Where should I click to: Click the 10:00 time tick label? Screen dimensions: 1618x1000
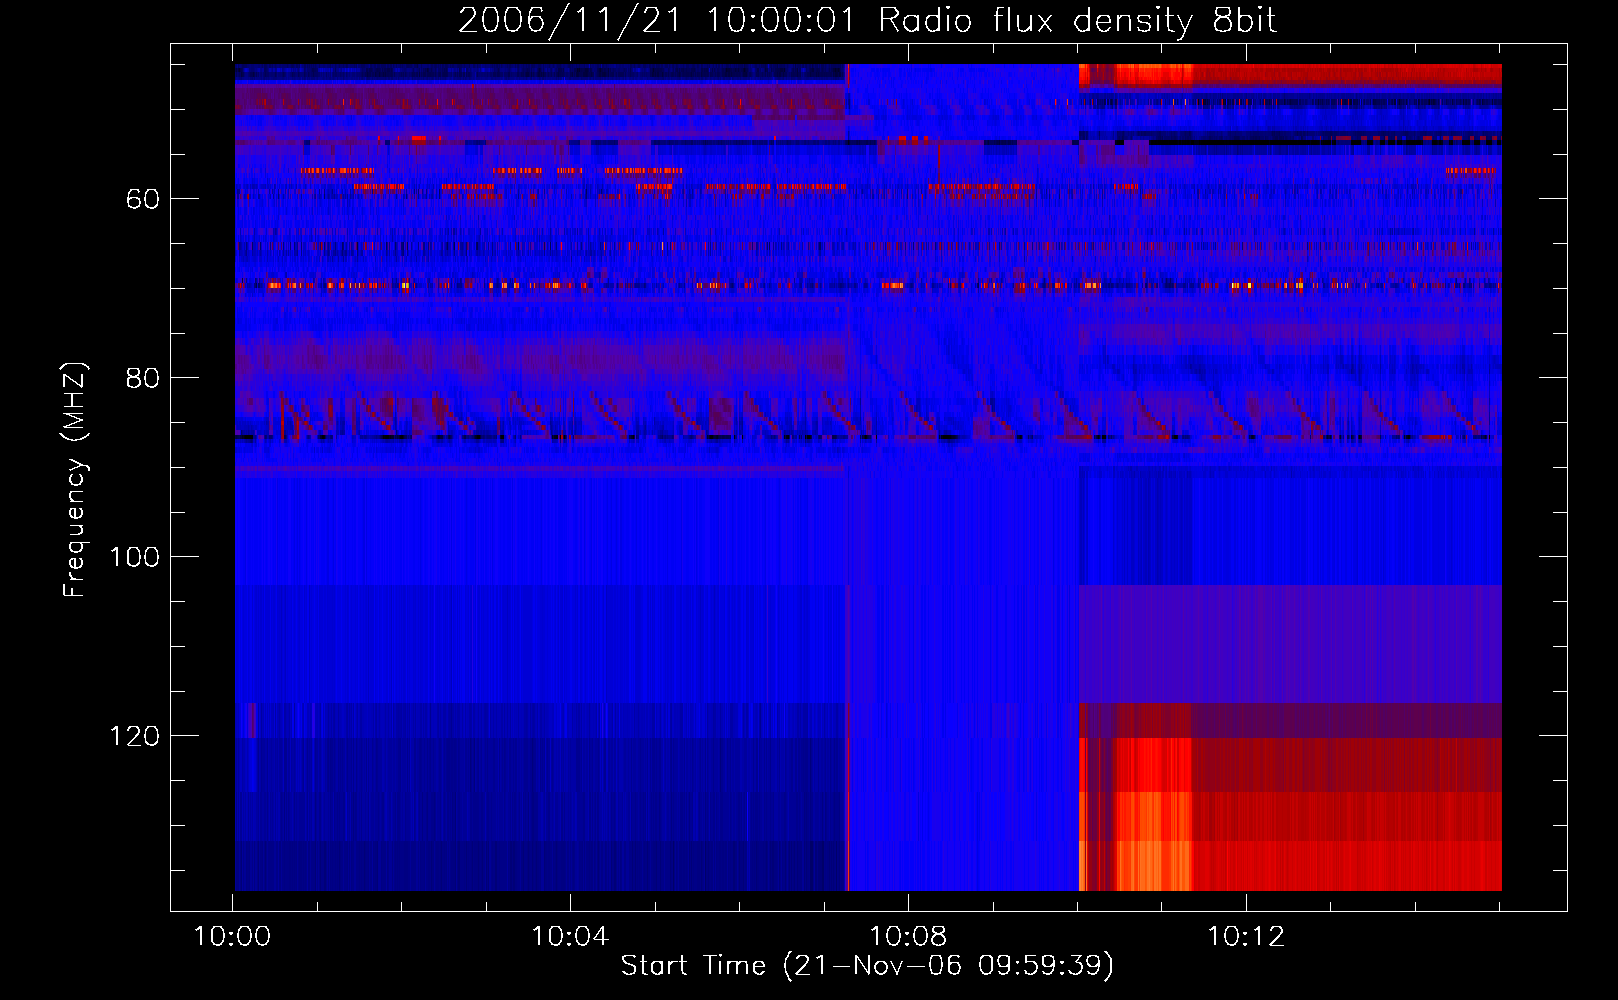point(232,937)
